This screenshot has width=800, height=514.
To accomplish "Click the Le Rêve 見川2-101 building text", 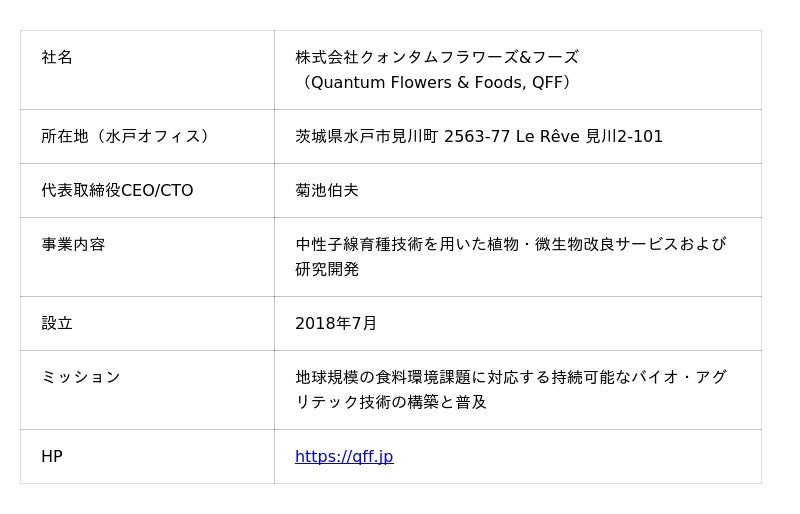I will click(589, 137).
